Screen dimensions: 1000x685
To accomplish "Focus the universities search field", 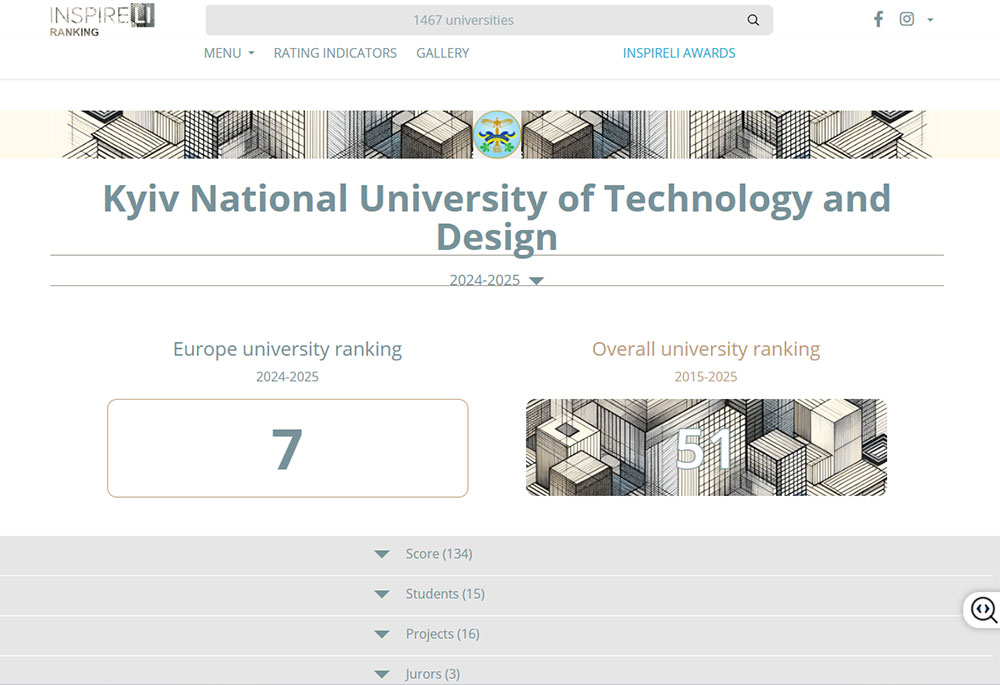I will coord(465,20).
